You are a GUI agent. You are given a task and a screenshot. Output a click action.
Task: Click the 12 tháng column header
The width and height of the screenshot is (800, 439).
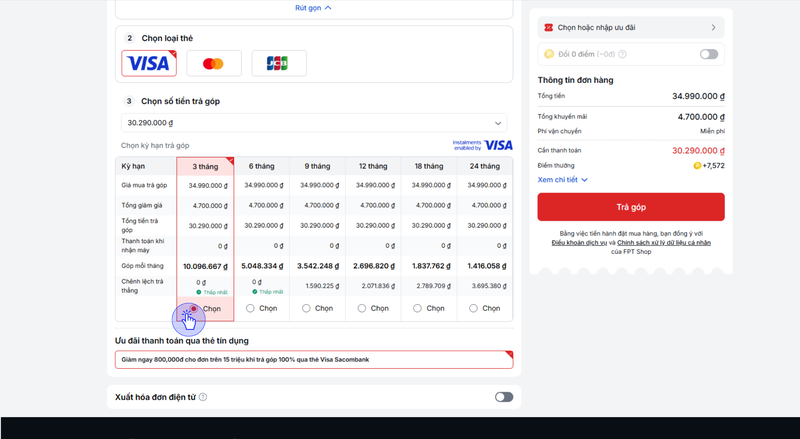click(373, 166)
